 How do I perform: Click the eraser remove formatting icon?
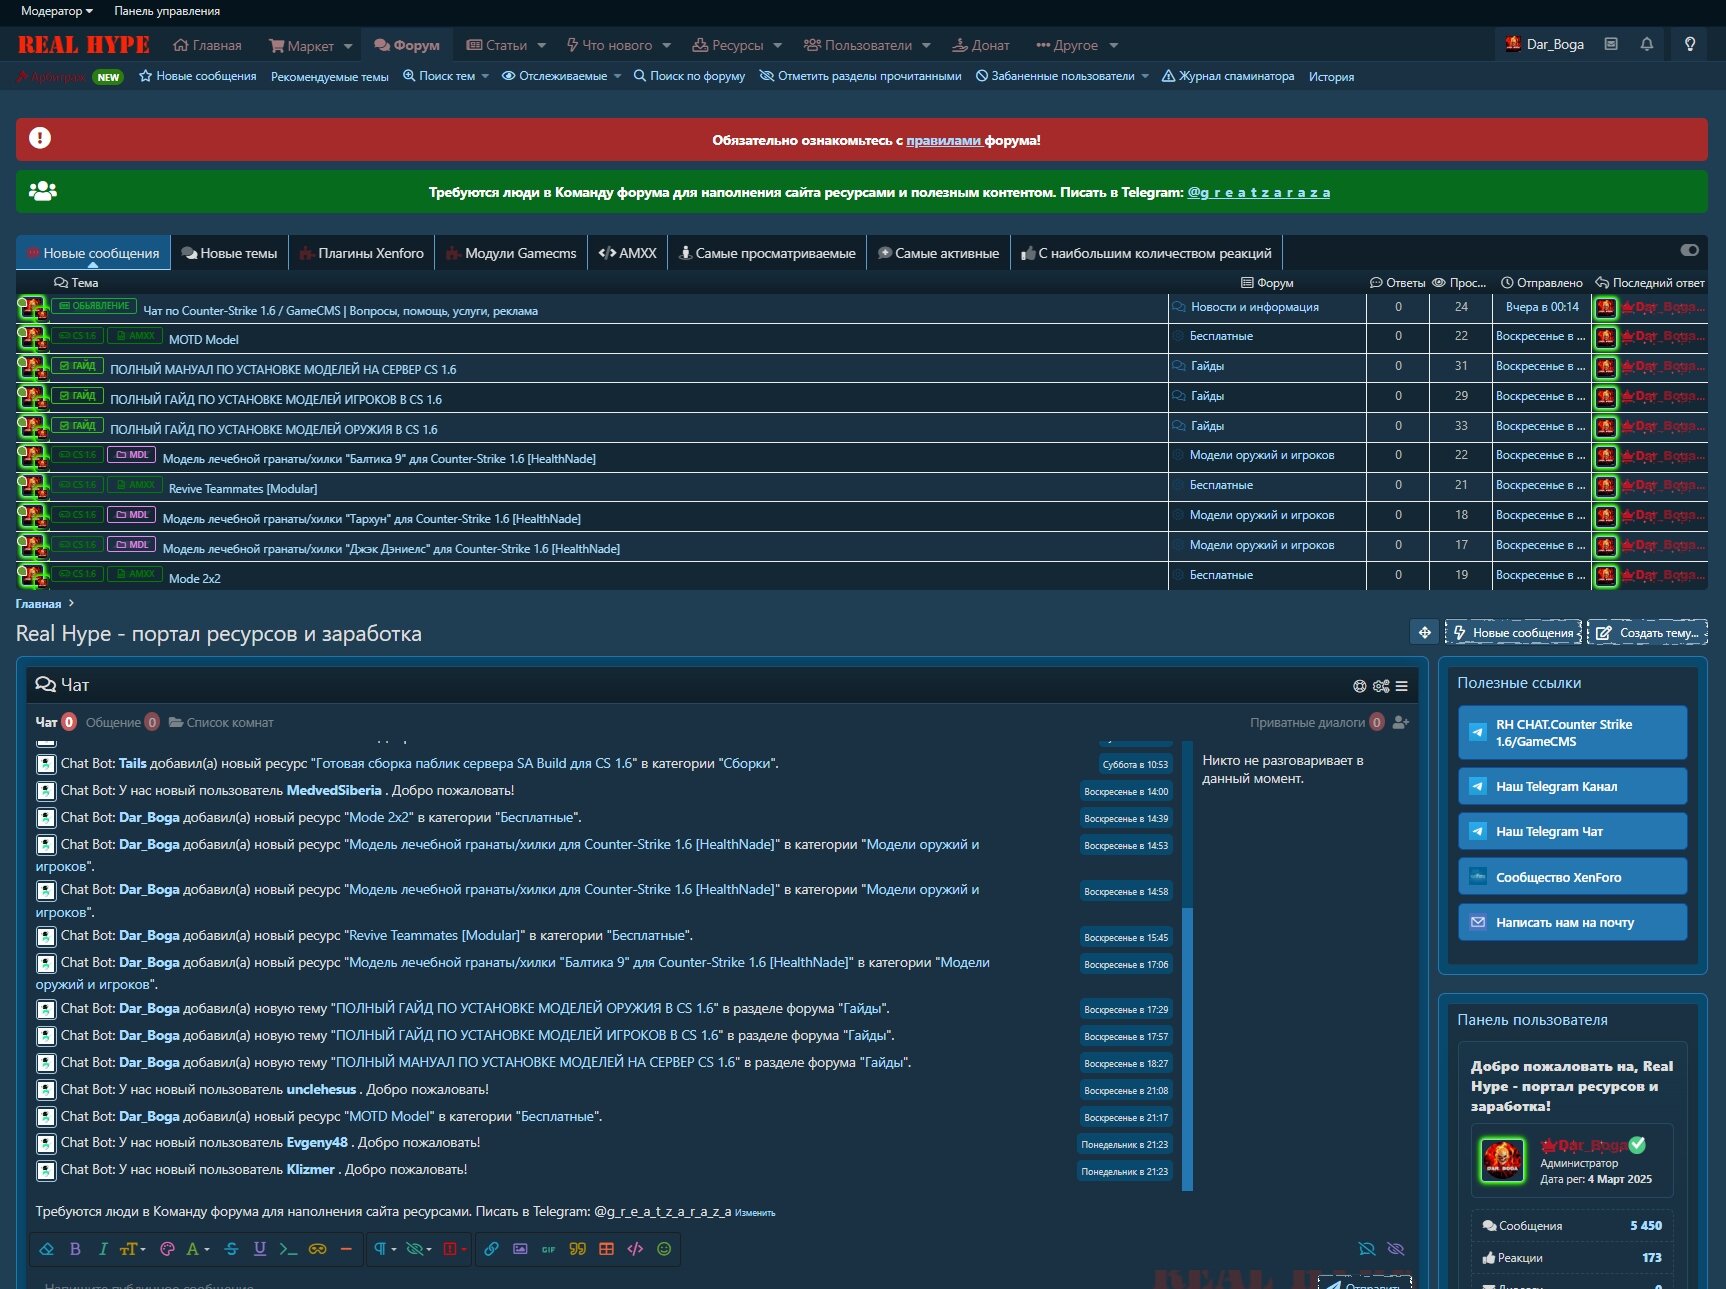(x=47, y=1249)
